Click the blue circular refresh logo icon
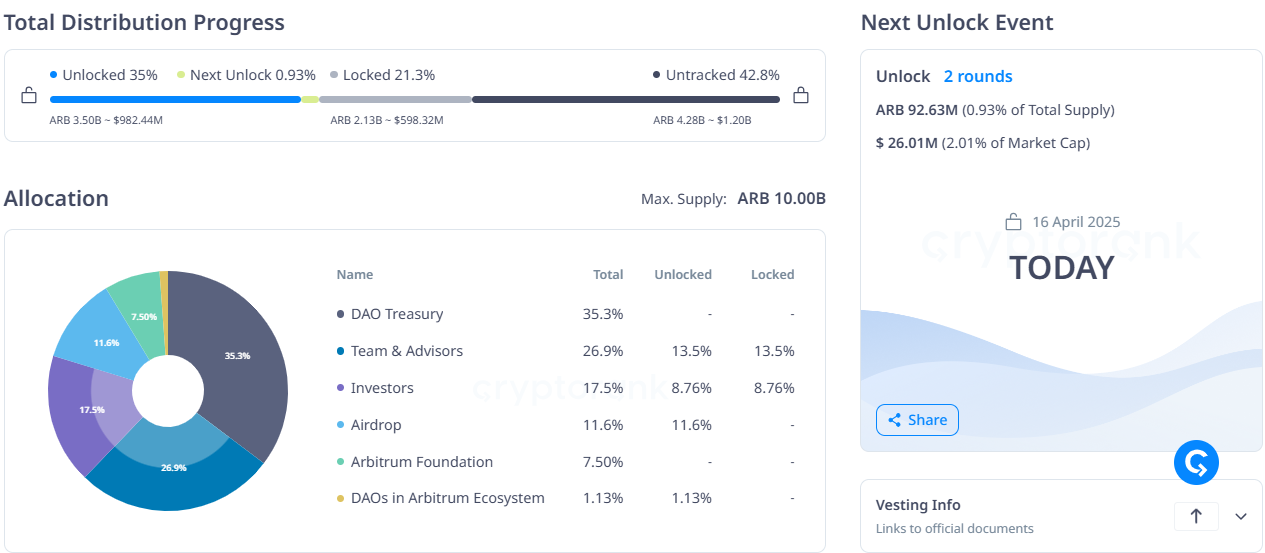 1196,463
